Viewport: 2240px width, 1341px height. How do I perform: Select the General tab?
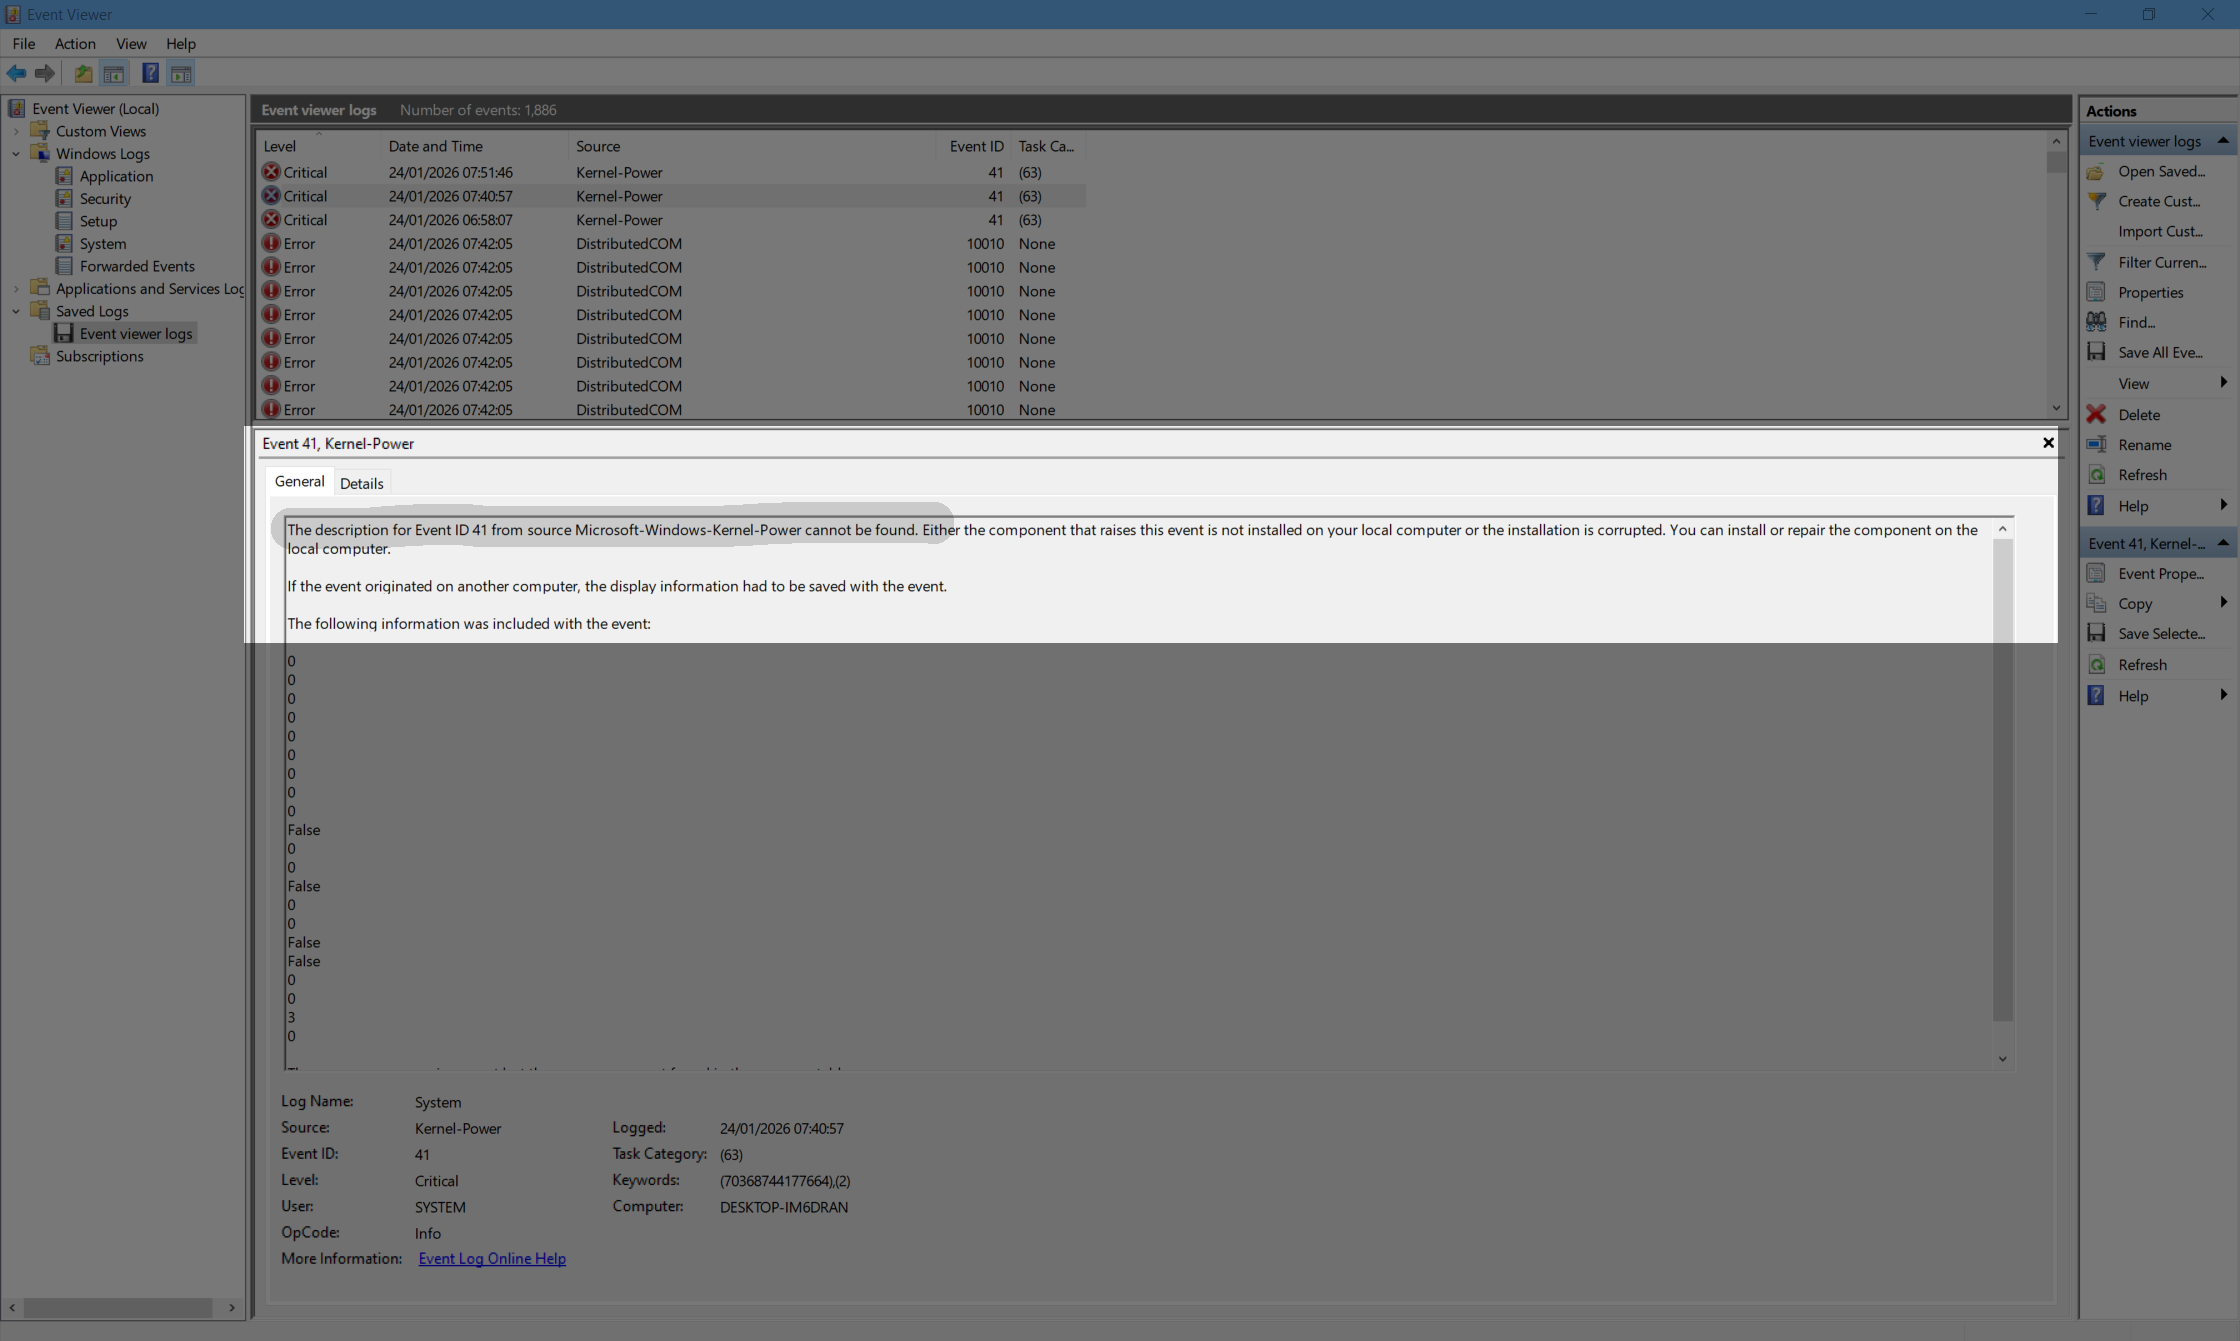coord(299,481)
